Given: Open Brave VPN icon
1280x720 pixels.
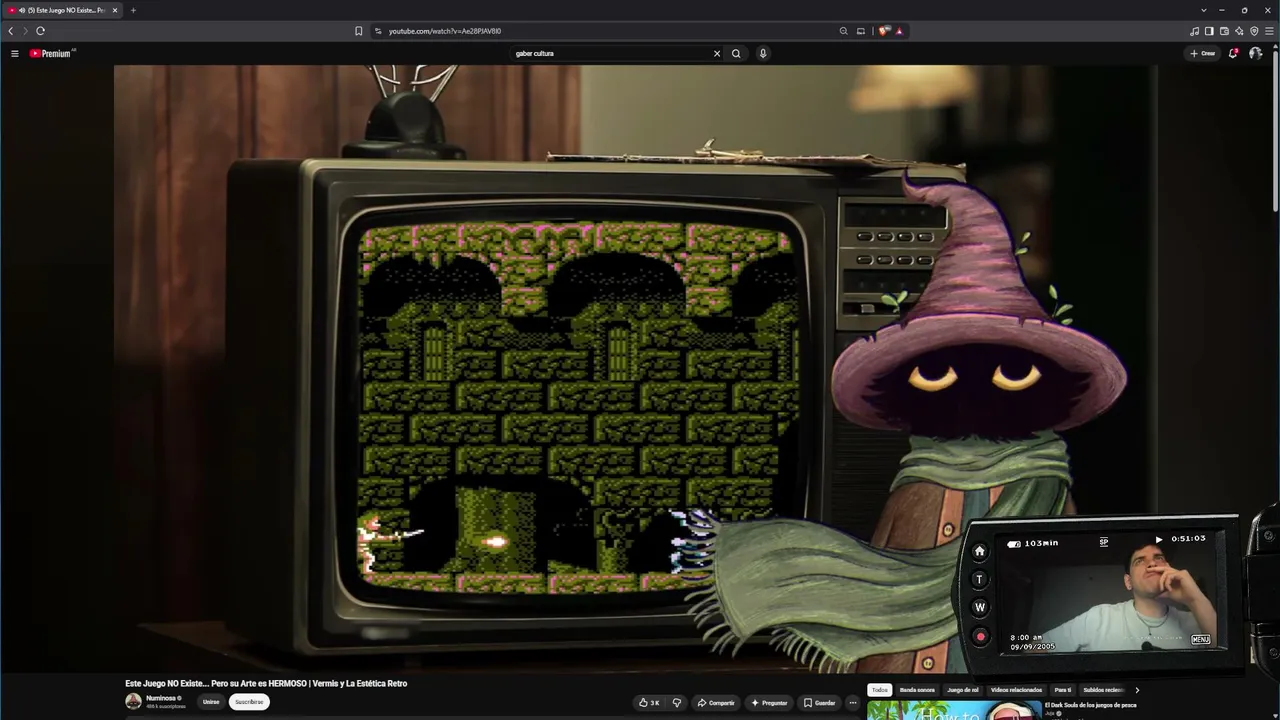Looking at the screenshot, I should pos(1254,31).
